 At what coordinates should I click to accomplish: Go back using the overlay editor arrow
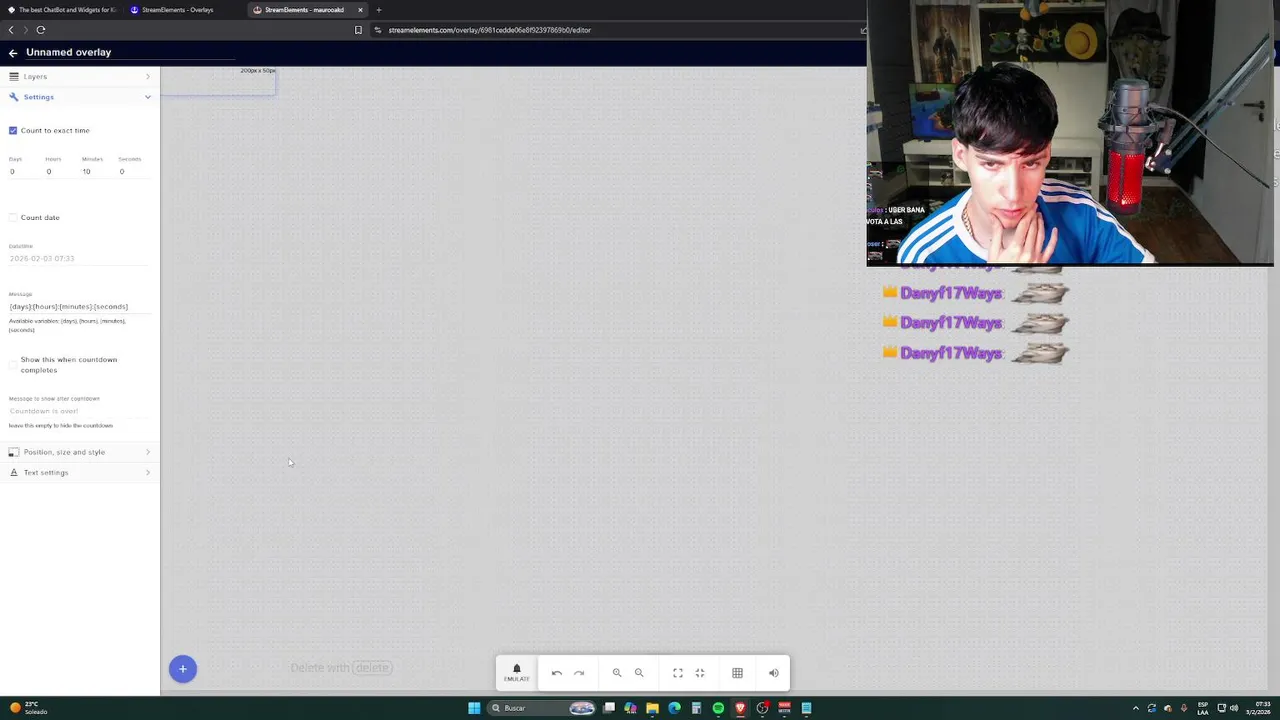click(13, 52)
